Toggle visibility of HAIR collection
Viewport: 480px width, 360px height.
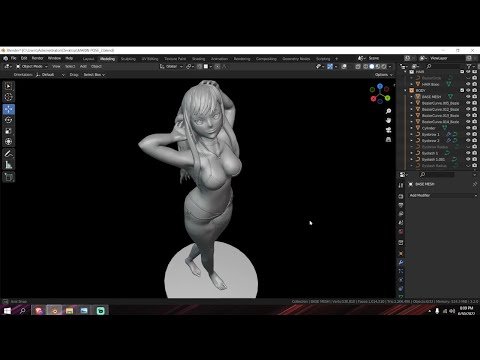click(x=468, y=72)
